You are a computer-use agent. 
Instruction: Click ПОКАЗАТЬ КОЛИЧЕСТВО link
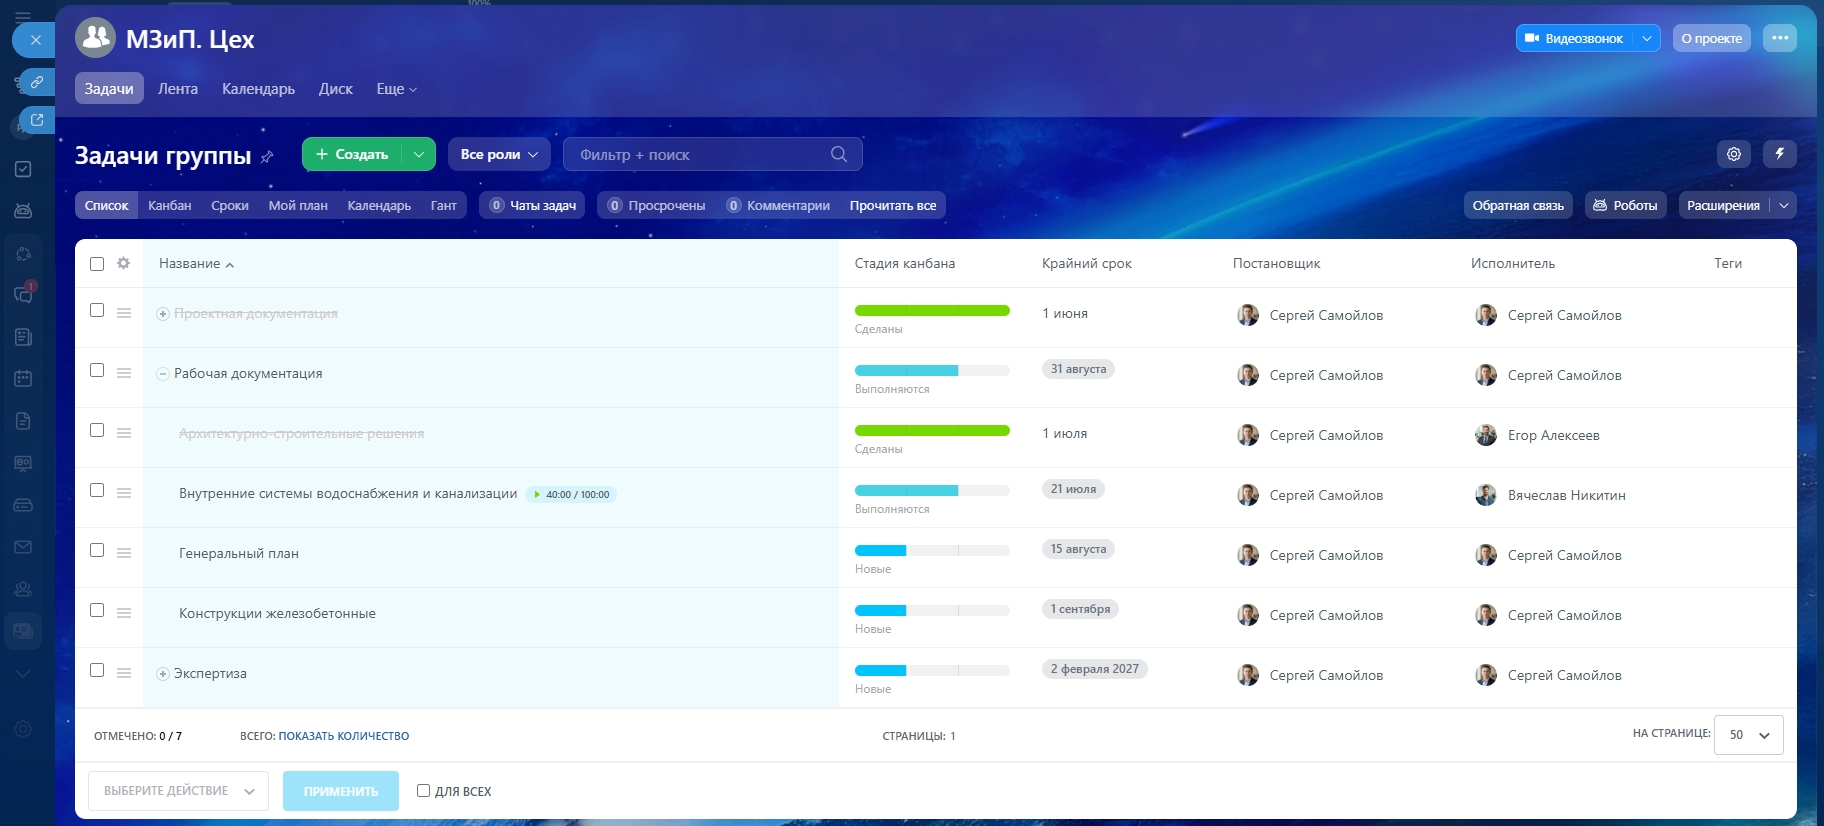pyautogui.click(x=344, y=736)
